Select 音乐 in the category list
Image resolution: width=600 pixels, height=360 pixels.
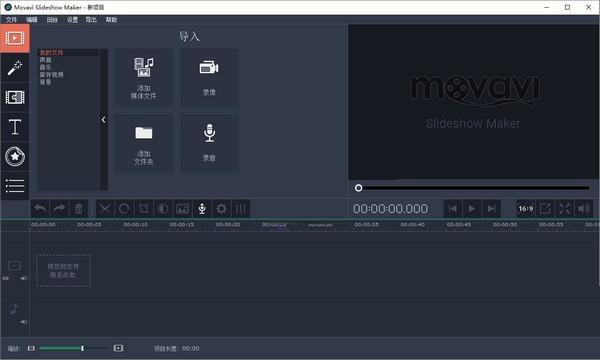pos(46,67)
